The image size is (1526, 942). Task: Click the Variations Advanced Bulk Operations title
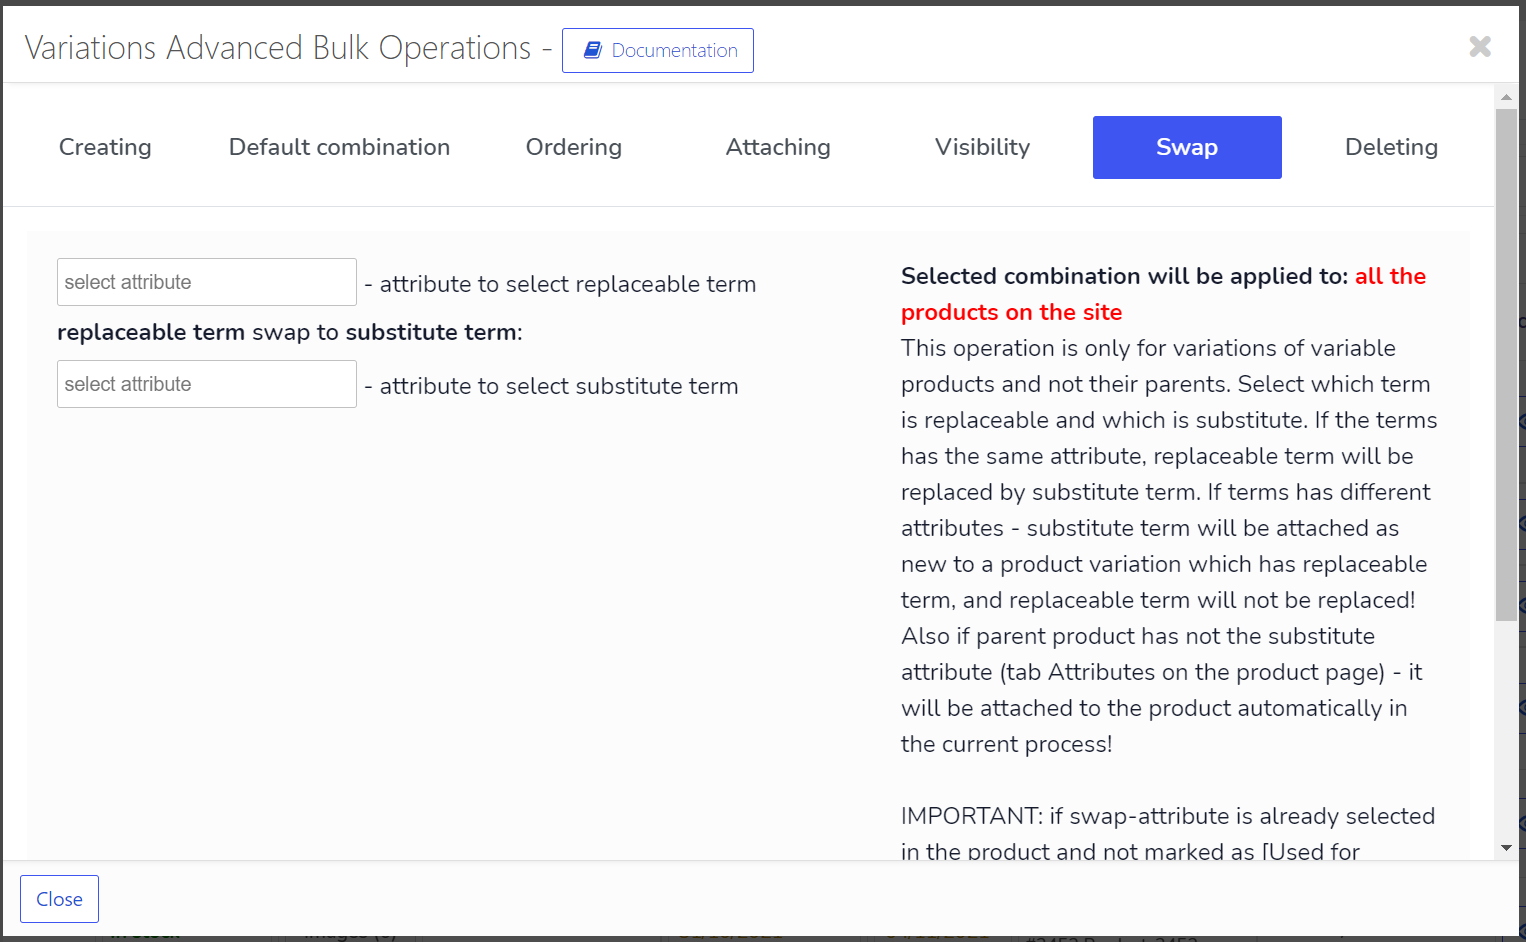click(278, 48)
